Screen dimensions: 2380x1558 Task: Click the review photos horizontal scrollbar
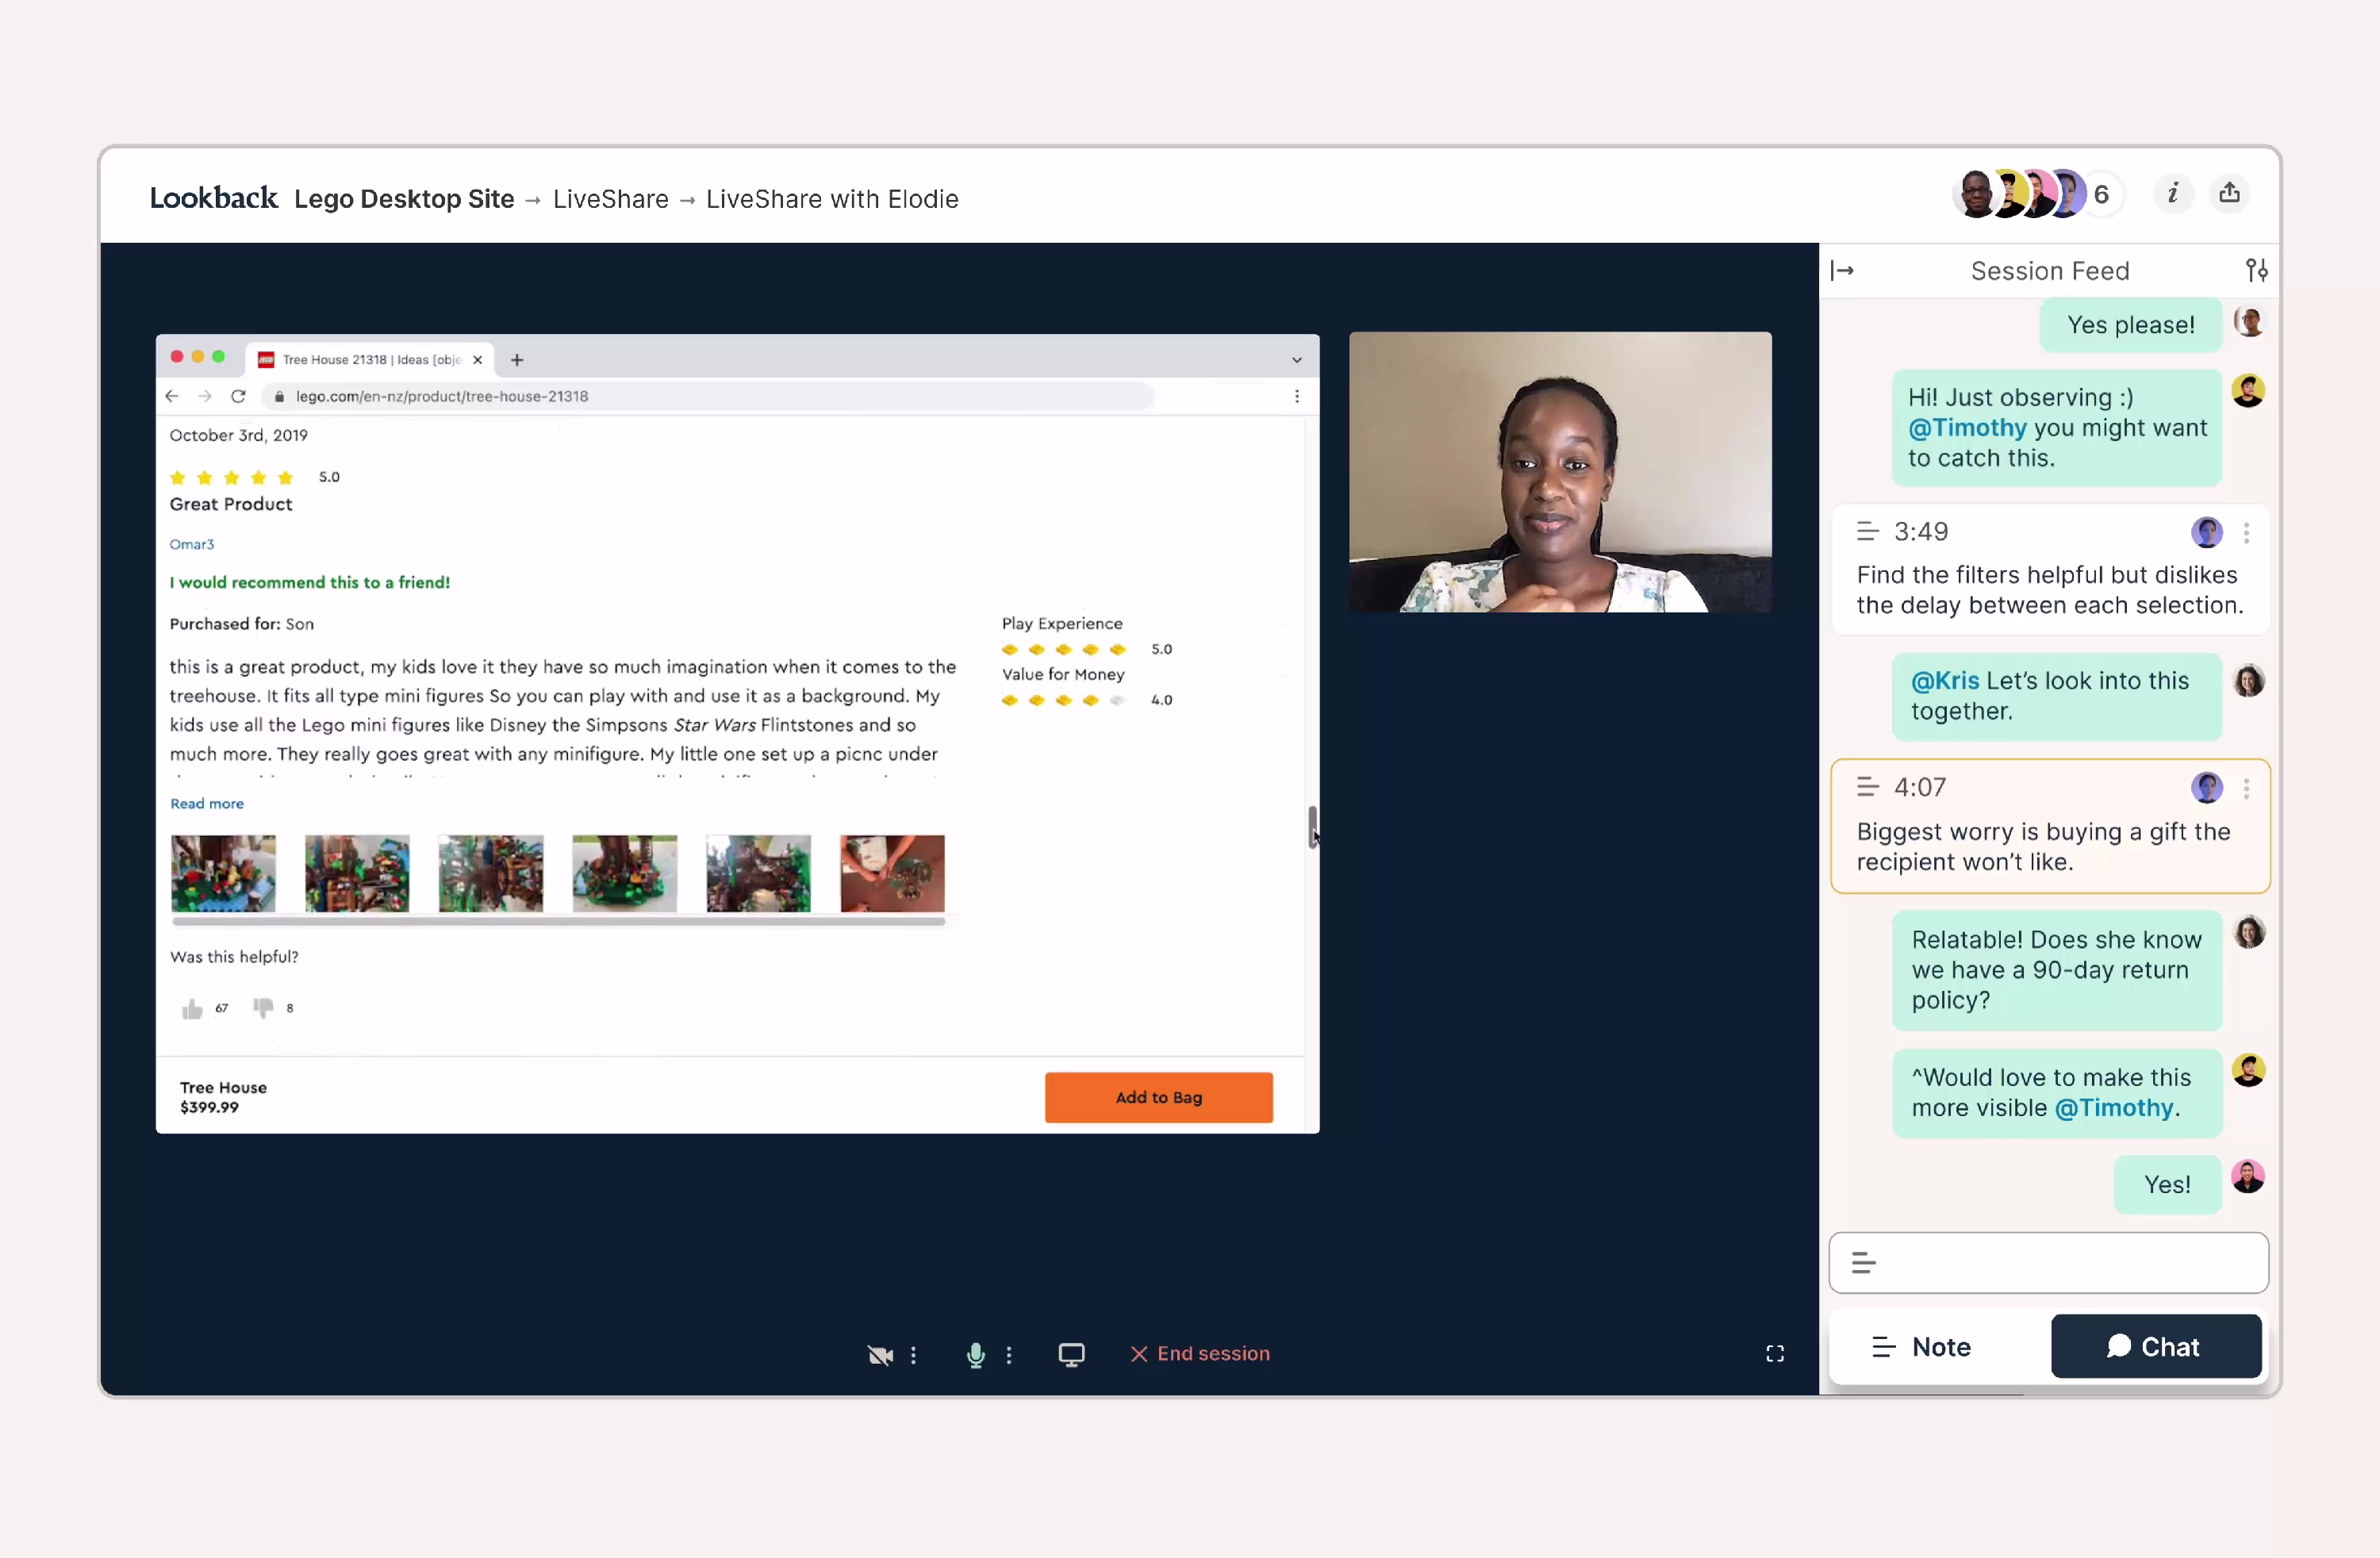coord(558,921)
